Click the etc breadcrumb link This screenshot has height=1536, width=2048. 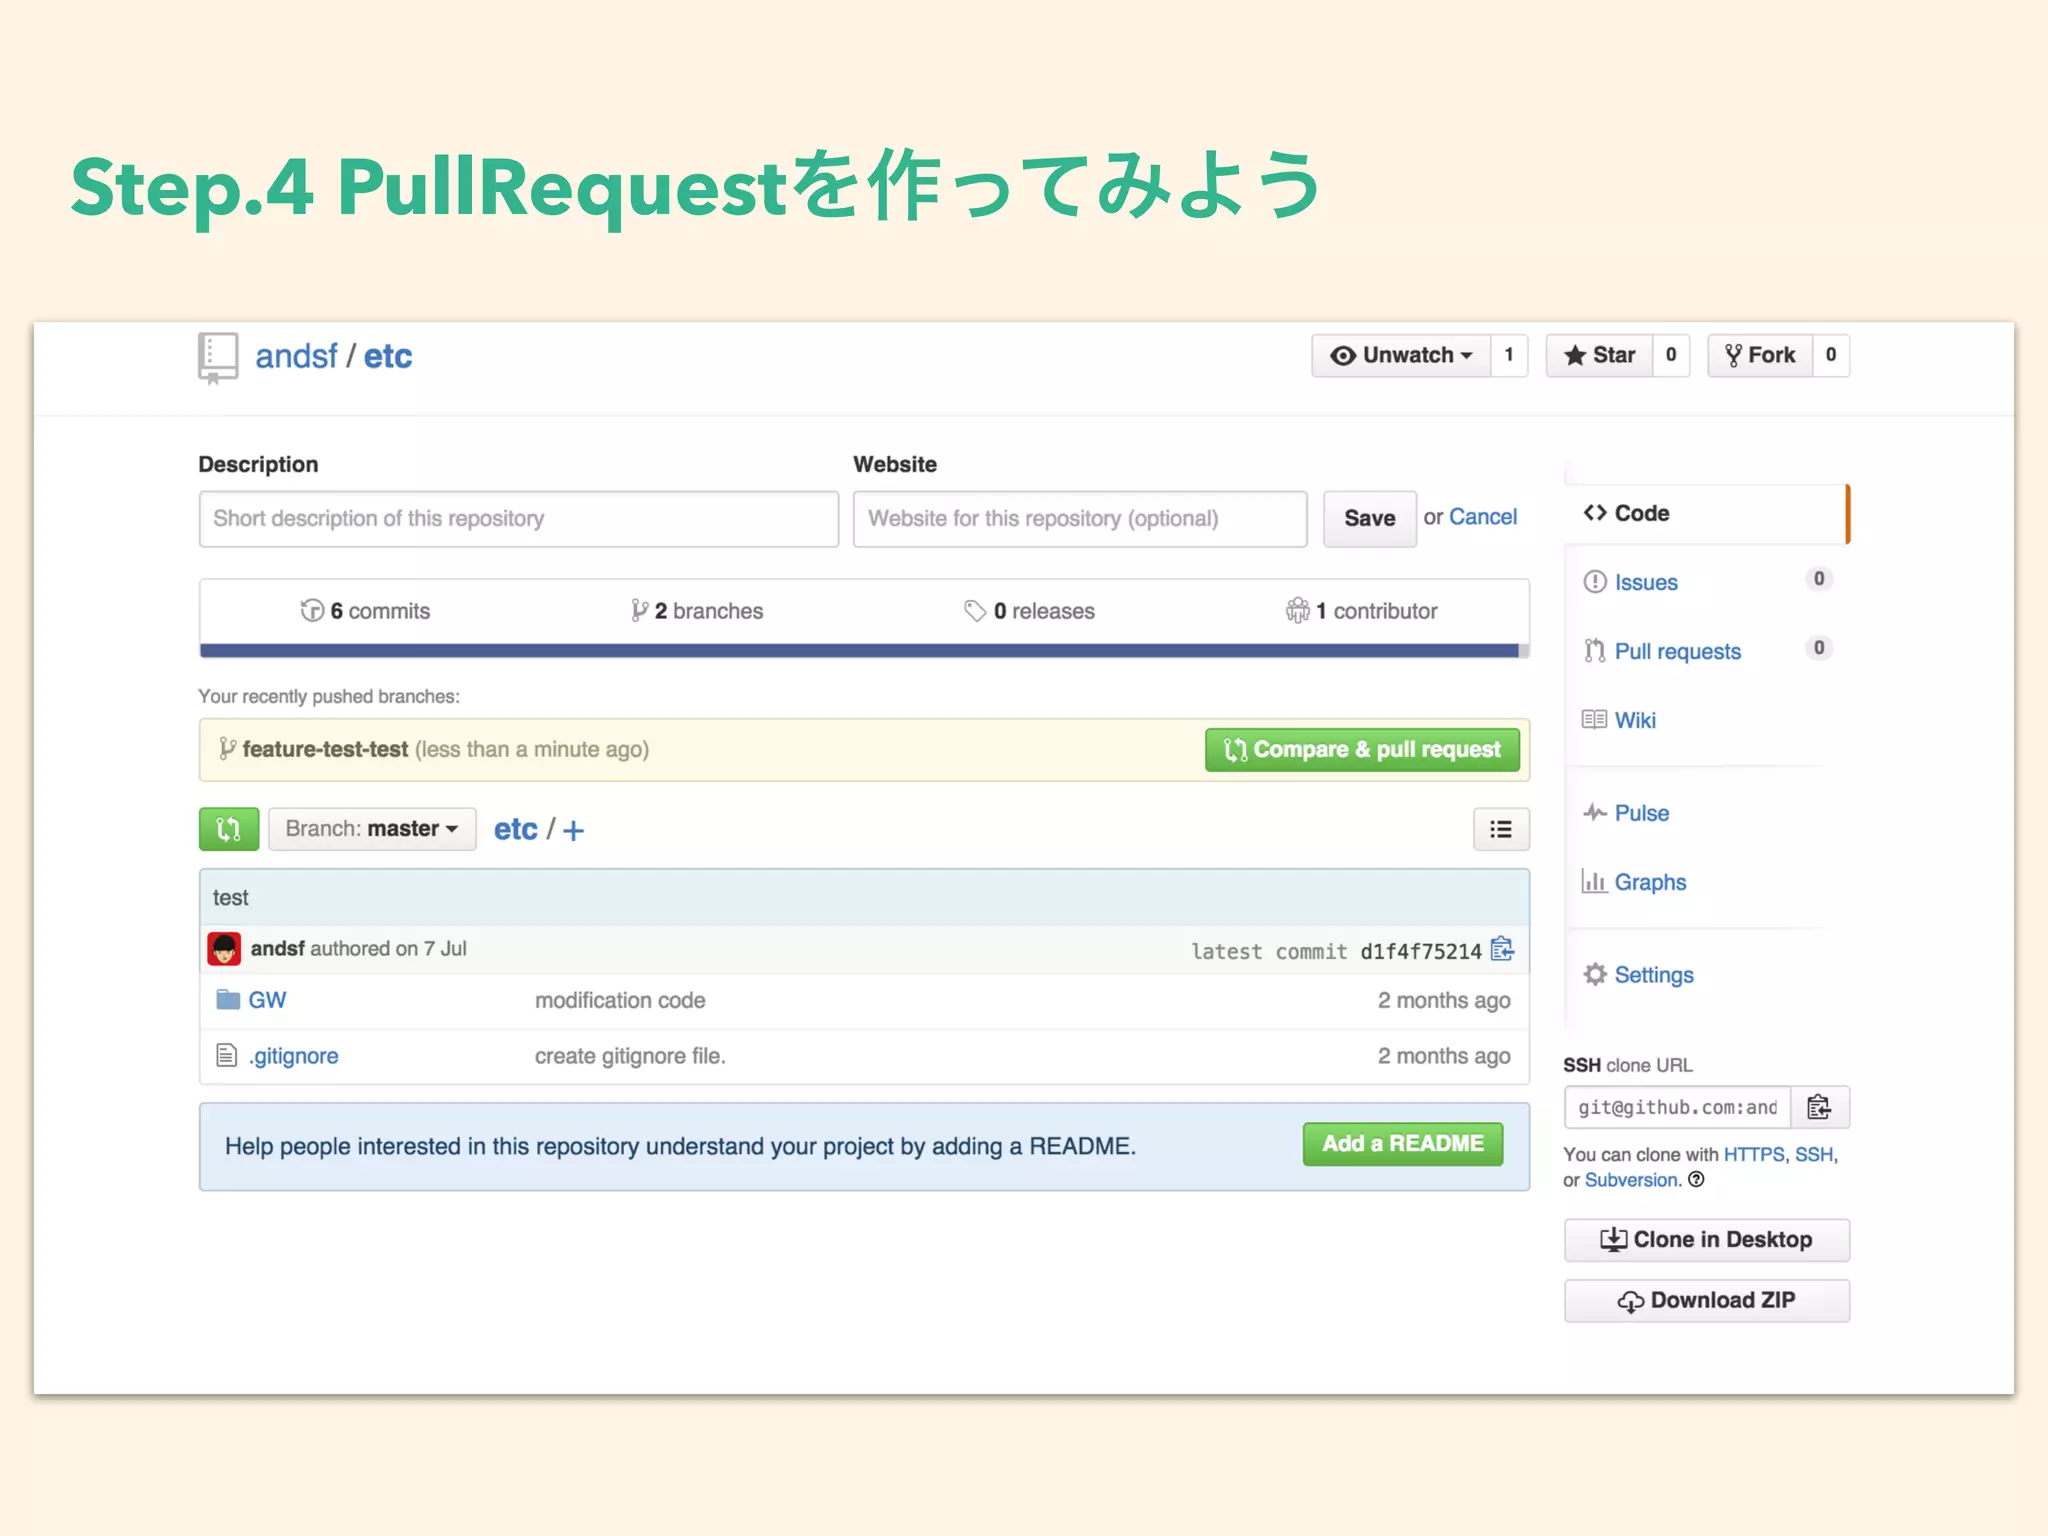pos(515,829)
